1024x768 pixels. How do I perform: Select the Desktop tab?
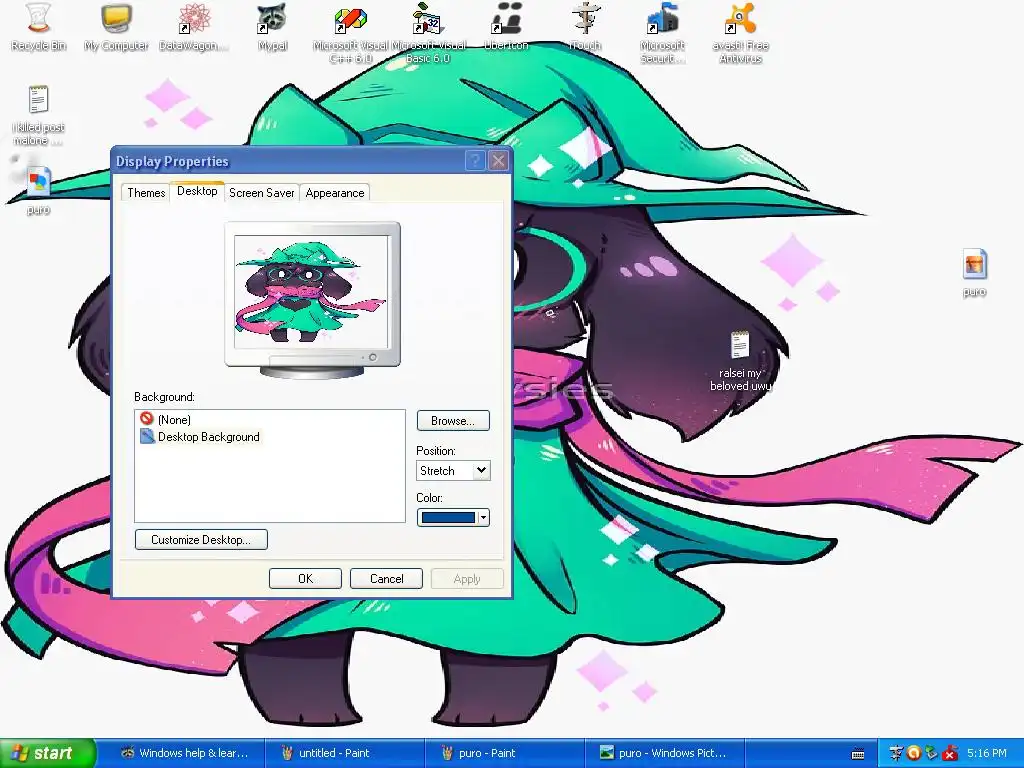(197, 191)
